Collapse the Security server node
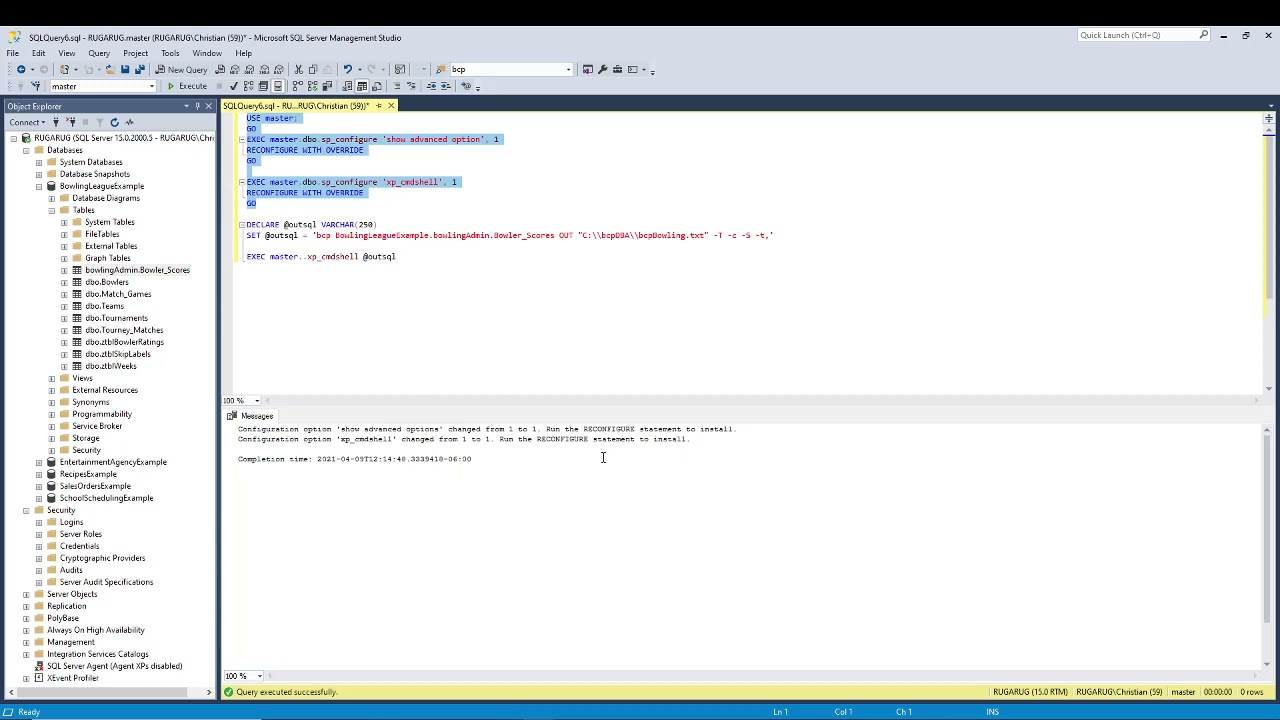 (26, 510)
